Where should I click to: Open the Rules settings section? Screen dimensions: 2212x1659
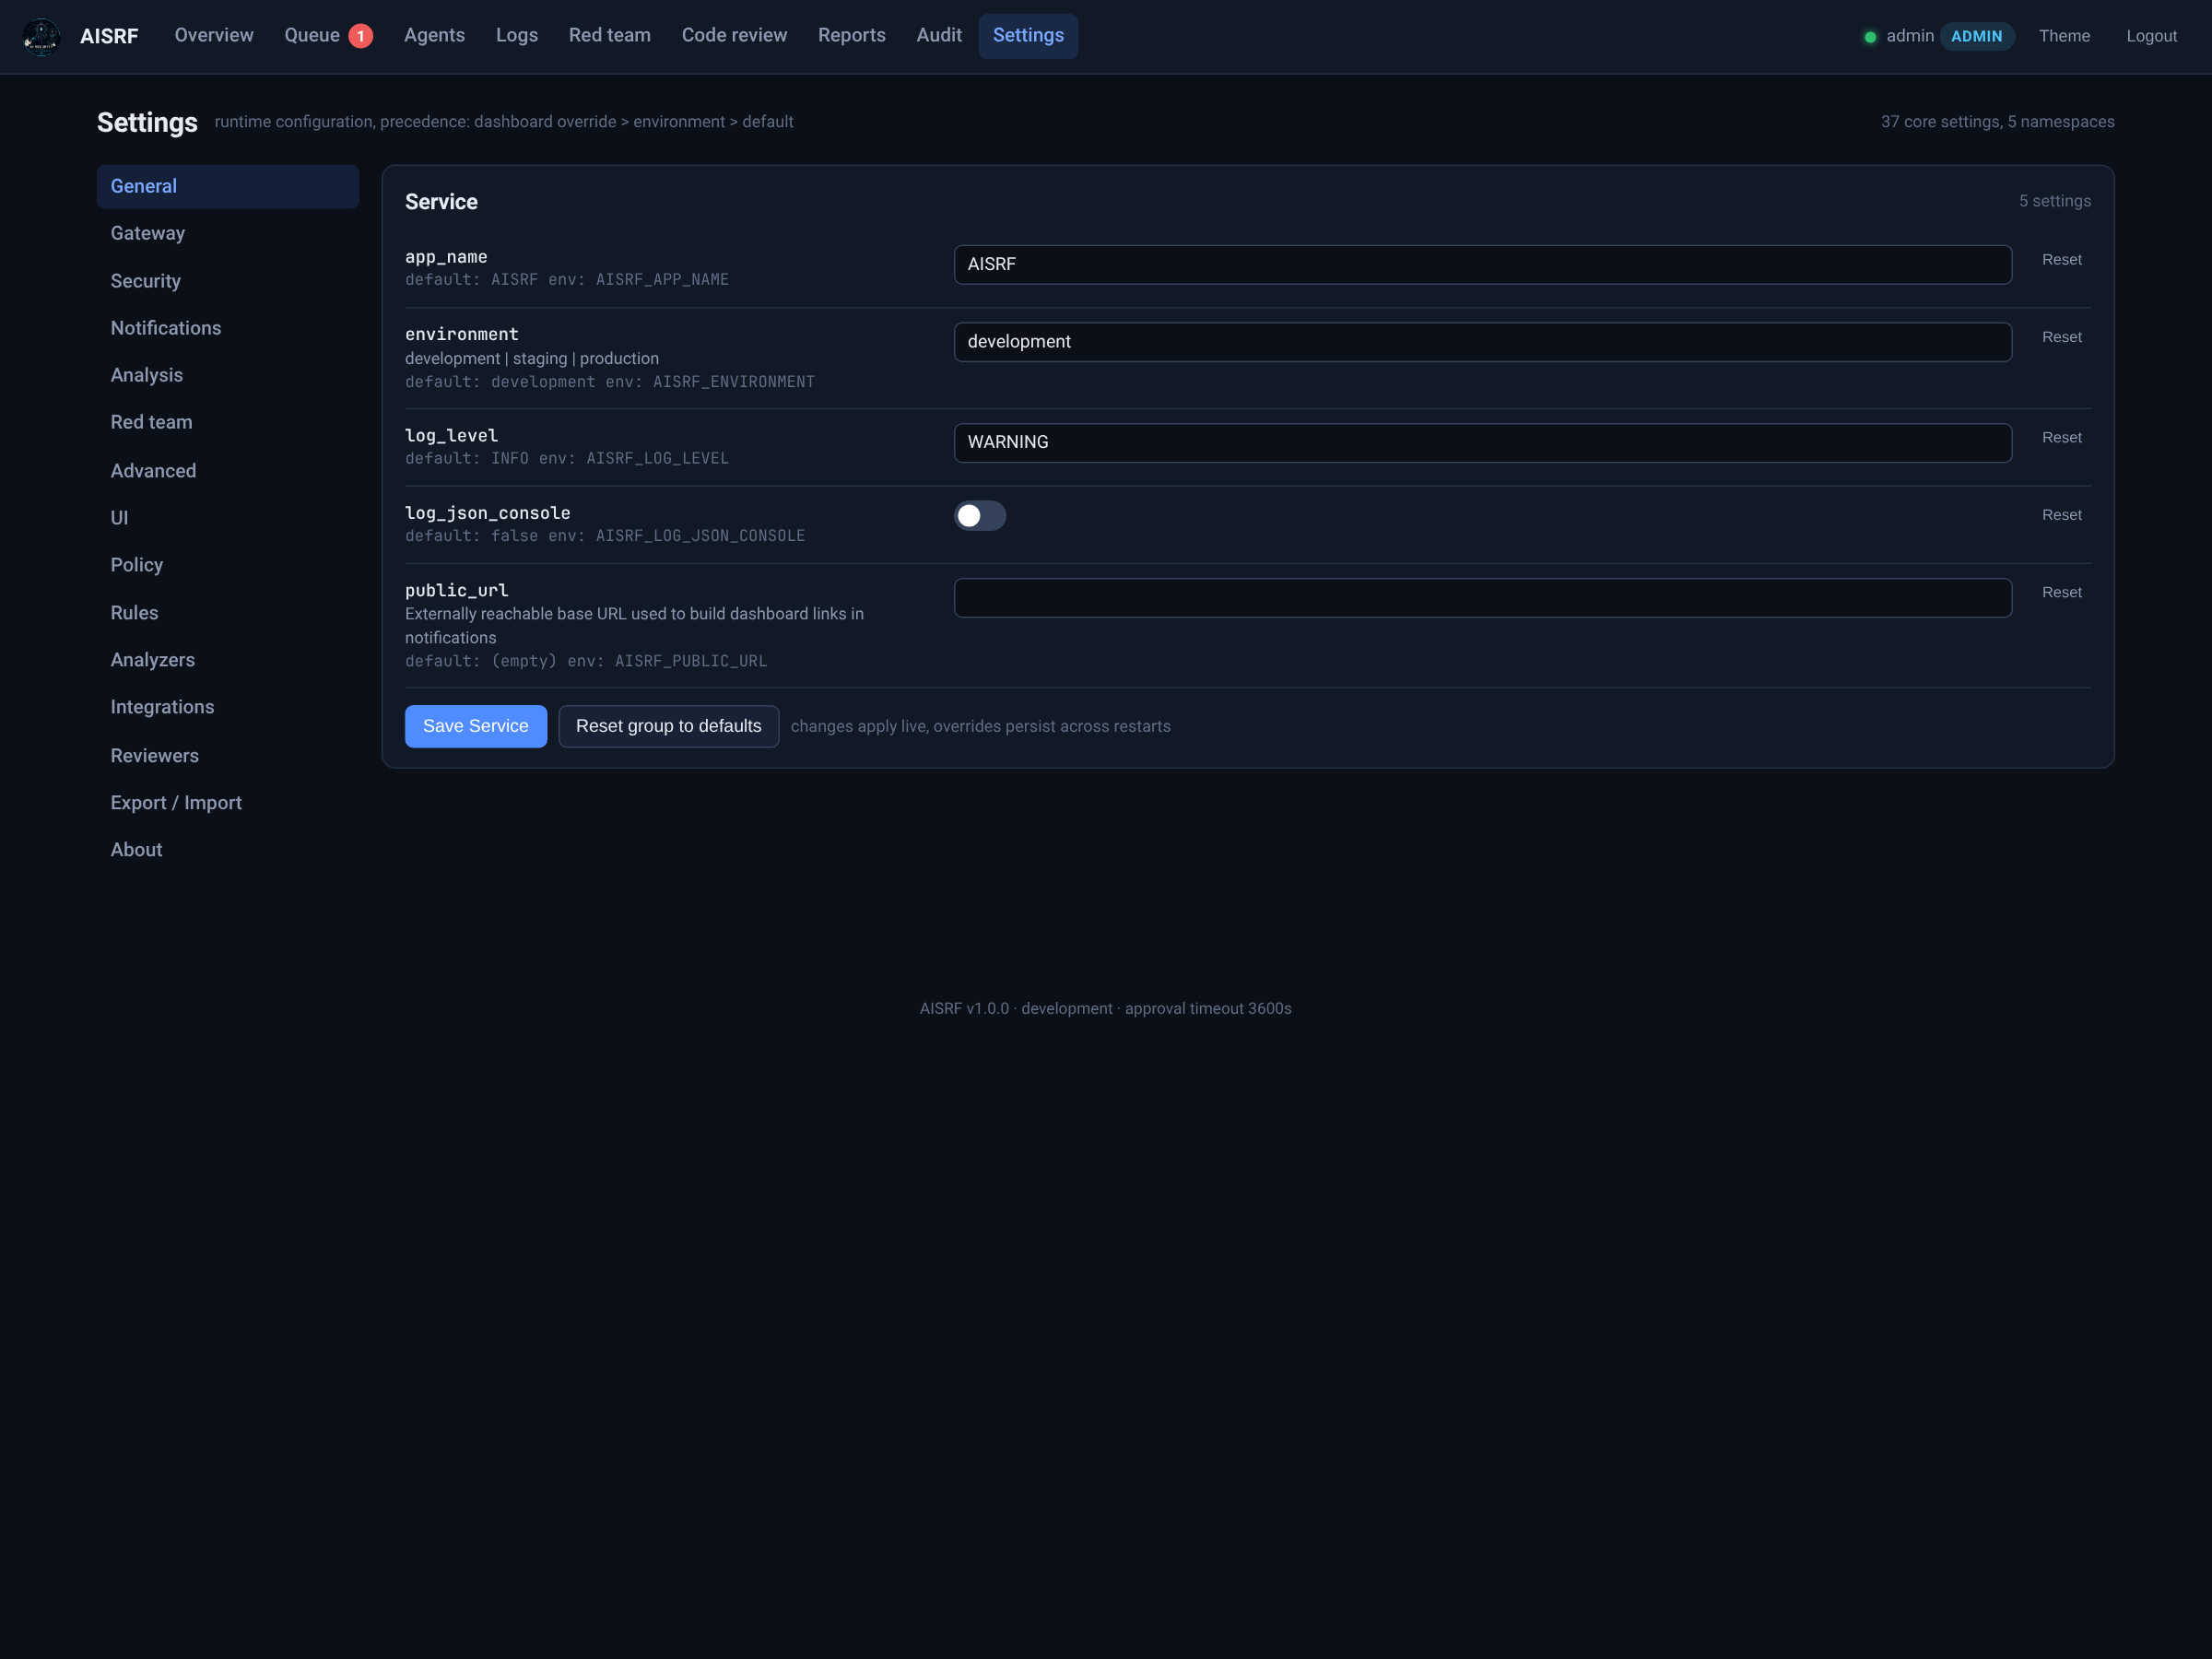pos(228,612)
